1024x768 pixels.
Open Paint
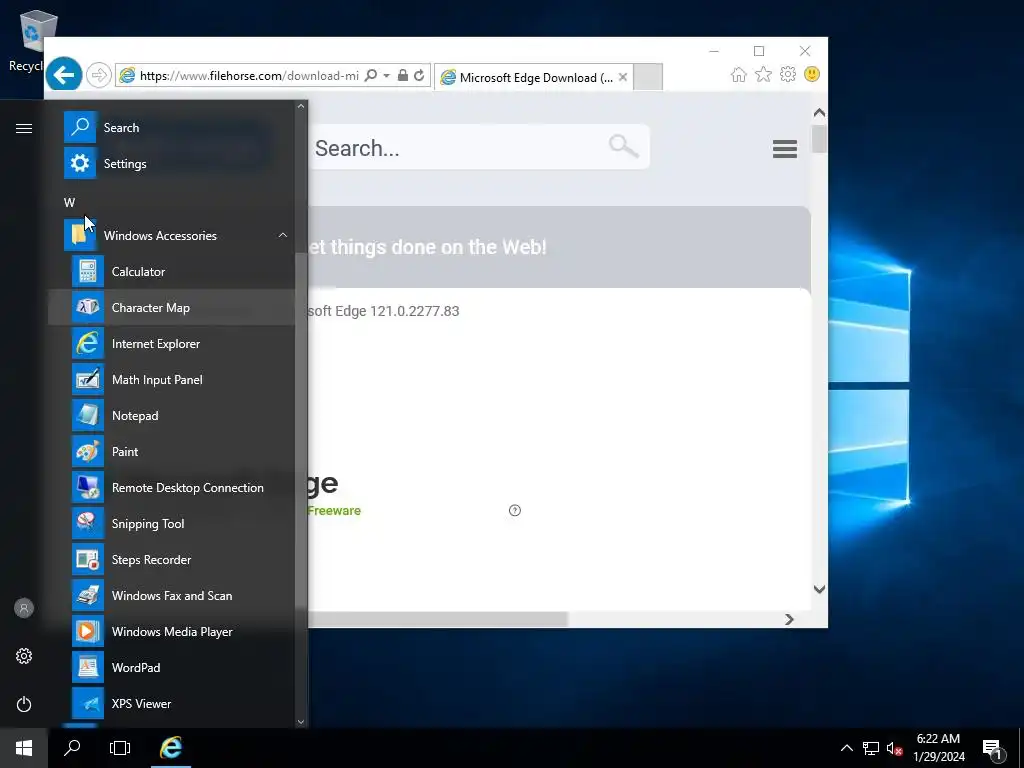point(171,451)
